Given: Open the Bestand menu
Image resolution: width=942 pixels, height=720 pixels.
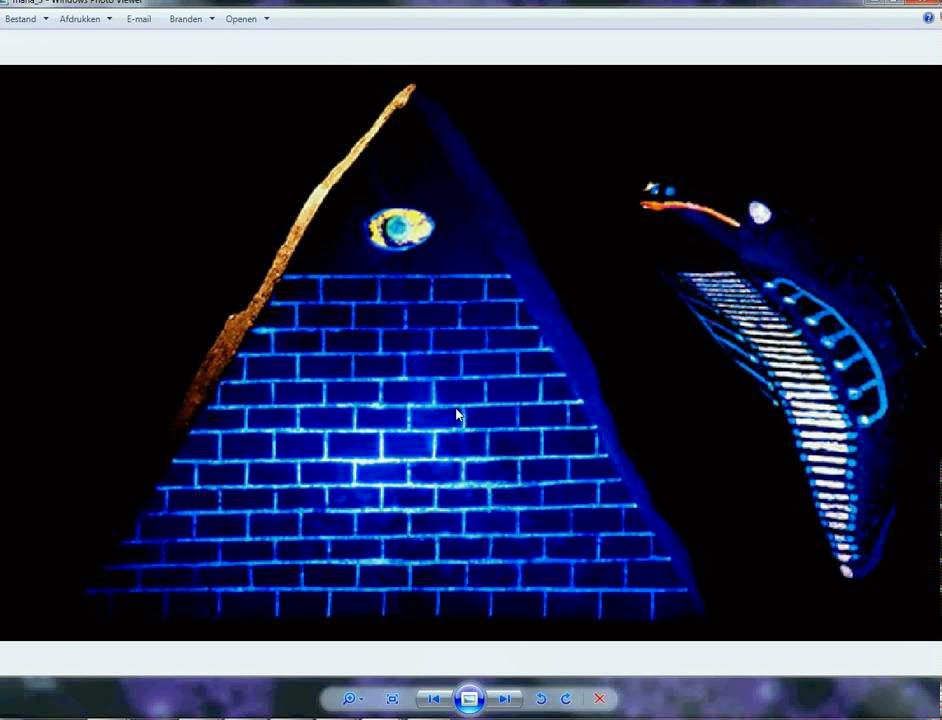Looking at the screenshot, I should pyautogui.click(x=21, y=19).
